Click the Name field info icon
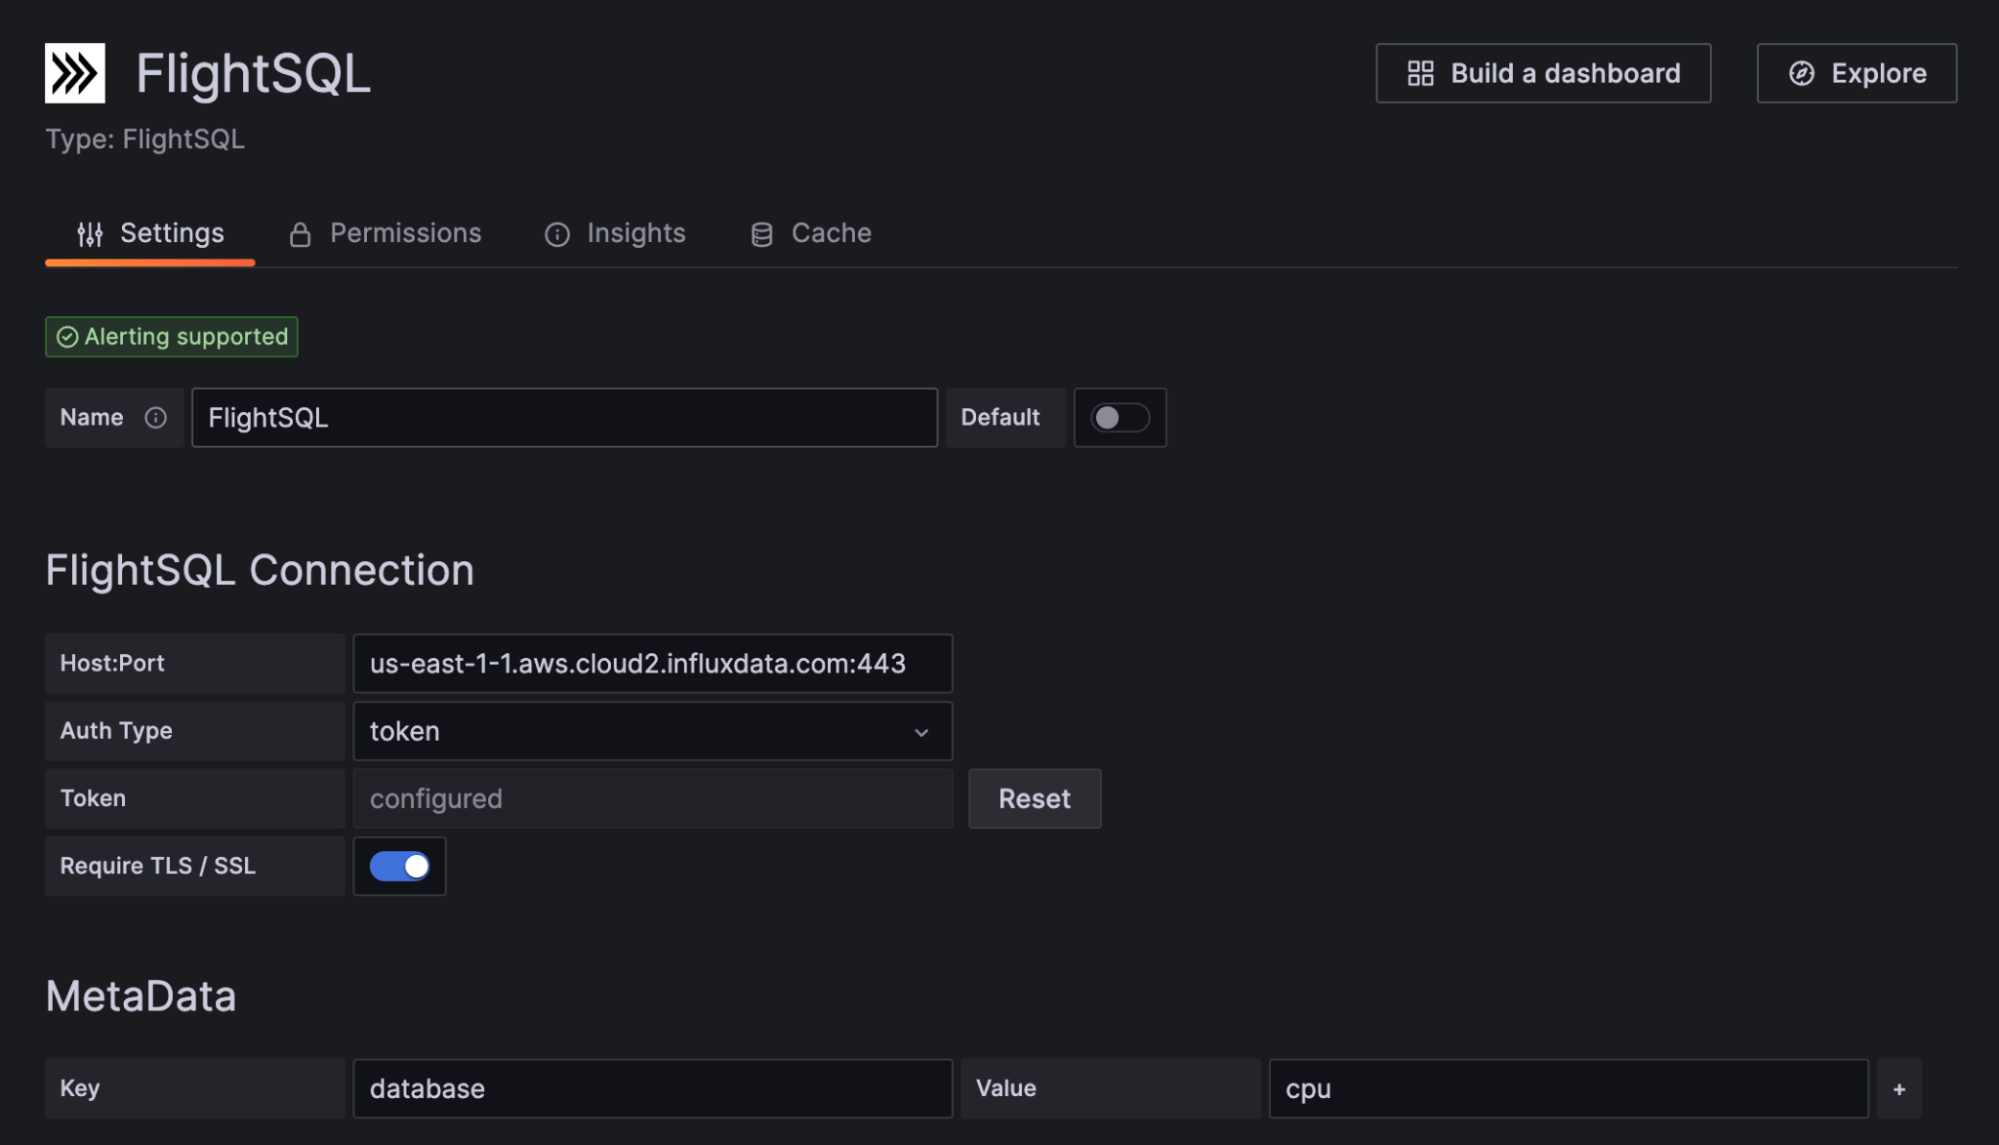Viewport: 1999px width, 1145px height. (155, 418)
